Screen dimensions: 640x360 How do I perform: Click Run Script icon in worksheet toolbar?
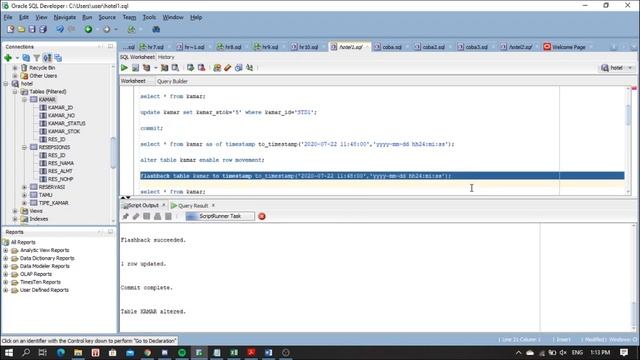(x=136, y=68)
